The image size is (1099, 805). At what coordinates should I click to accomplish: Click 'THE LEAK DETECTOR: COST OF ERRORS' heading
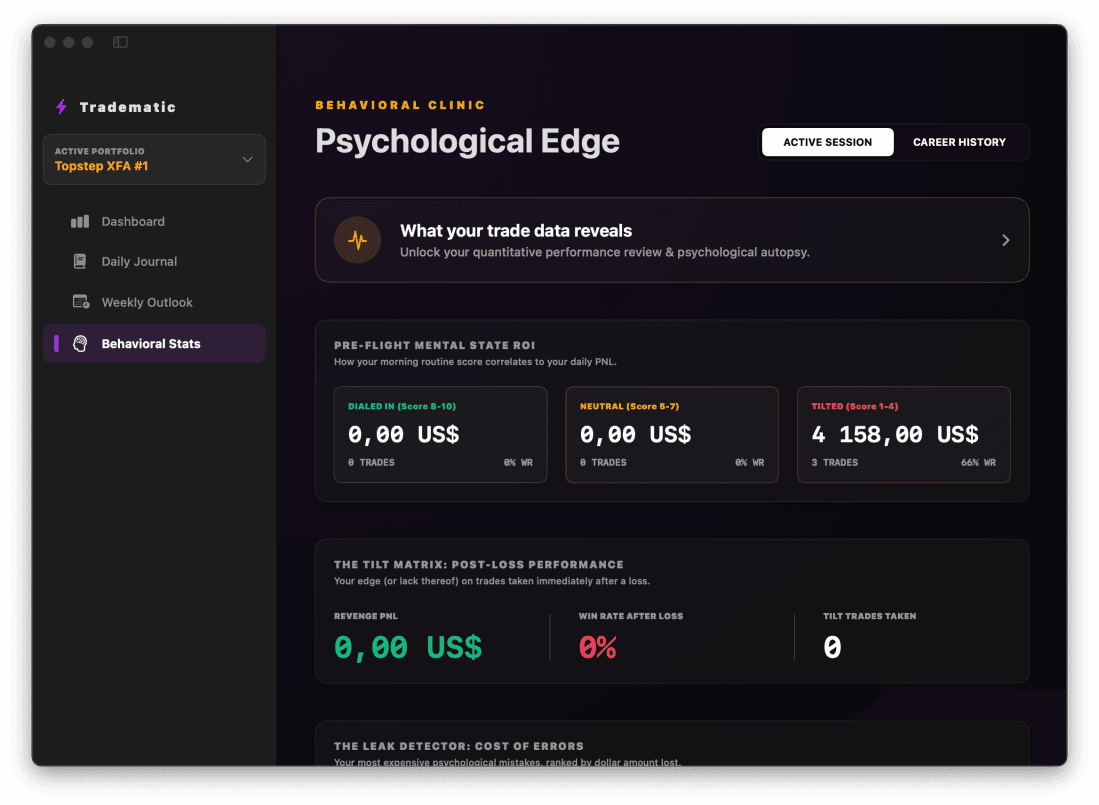(x=459, y=746)
